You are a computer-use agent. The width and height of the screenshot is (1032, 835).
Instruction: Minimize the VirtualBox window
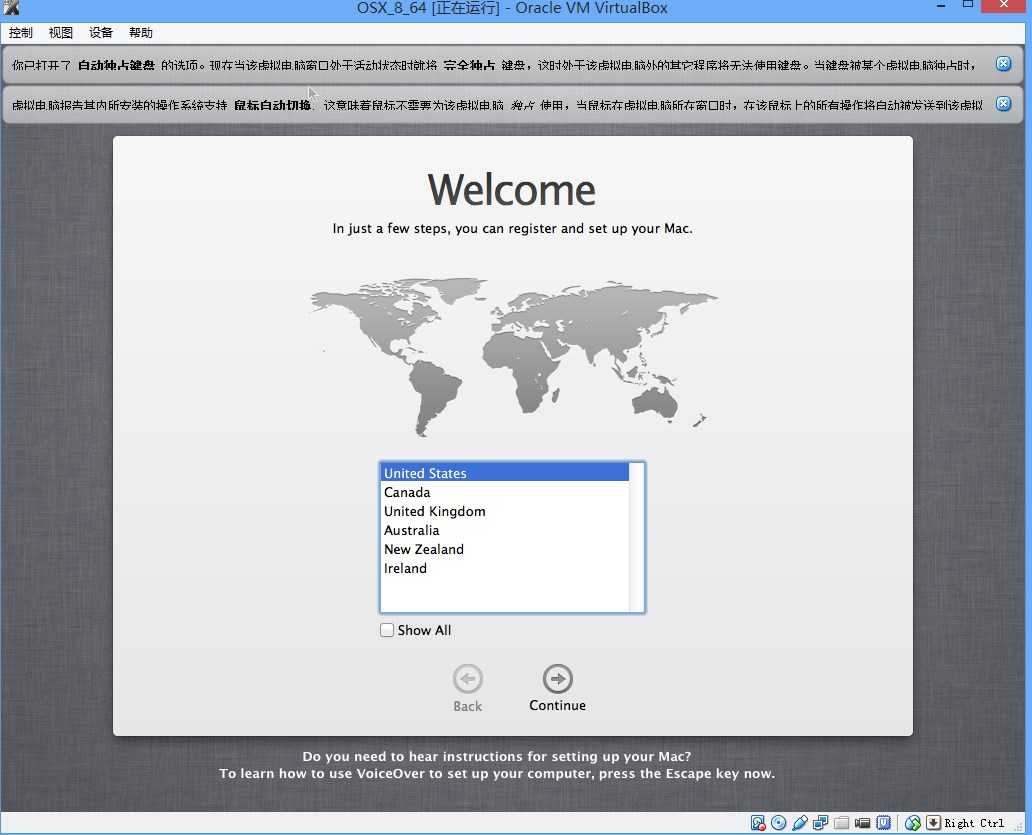[941, 6]
